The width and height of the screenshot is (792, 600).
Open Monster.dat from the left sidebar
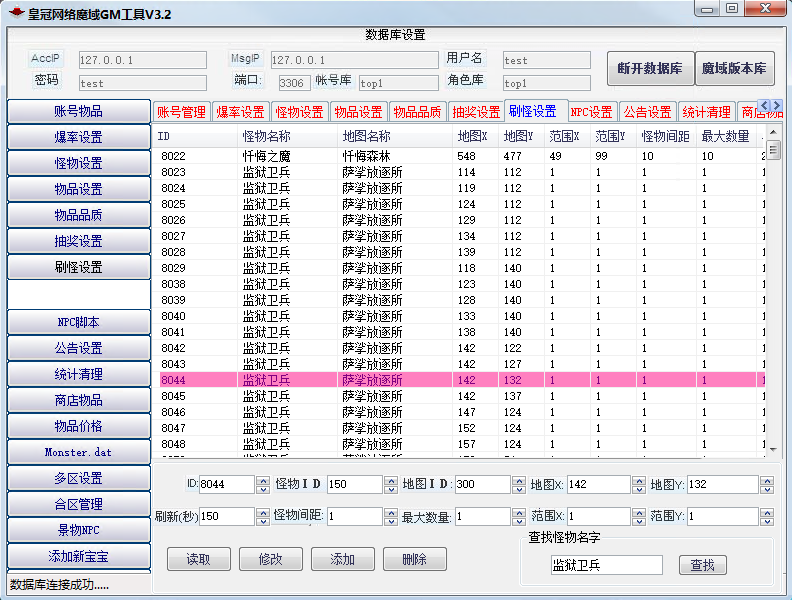tap(78, 452)
